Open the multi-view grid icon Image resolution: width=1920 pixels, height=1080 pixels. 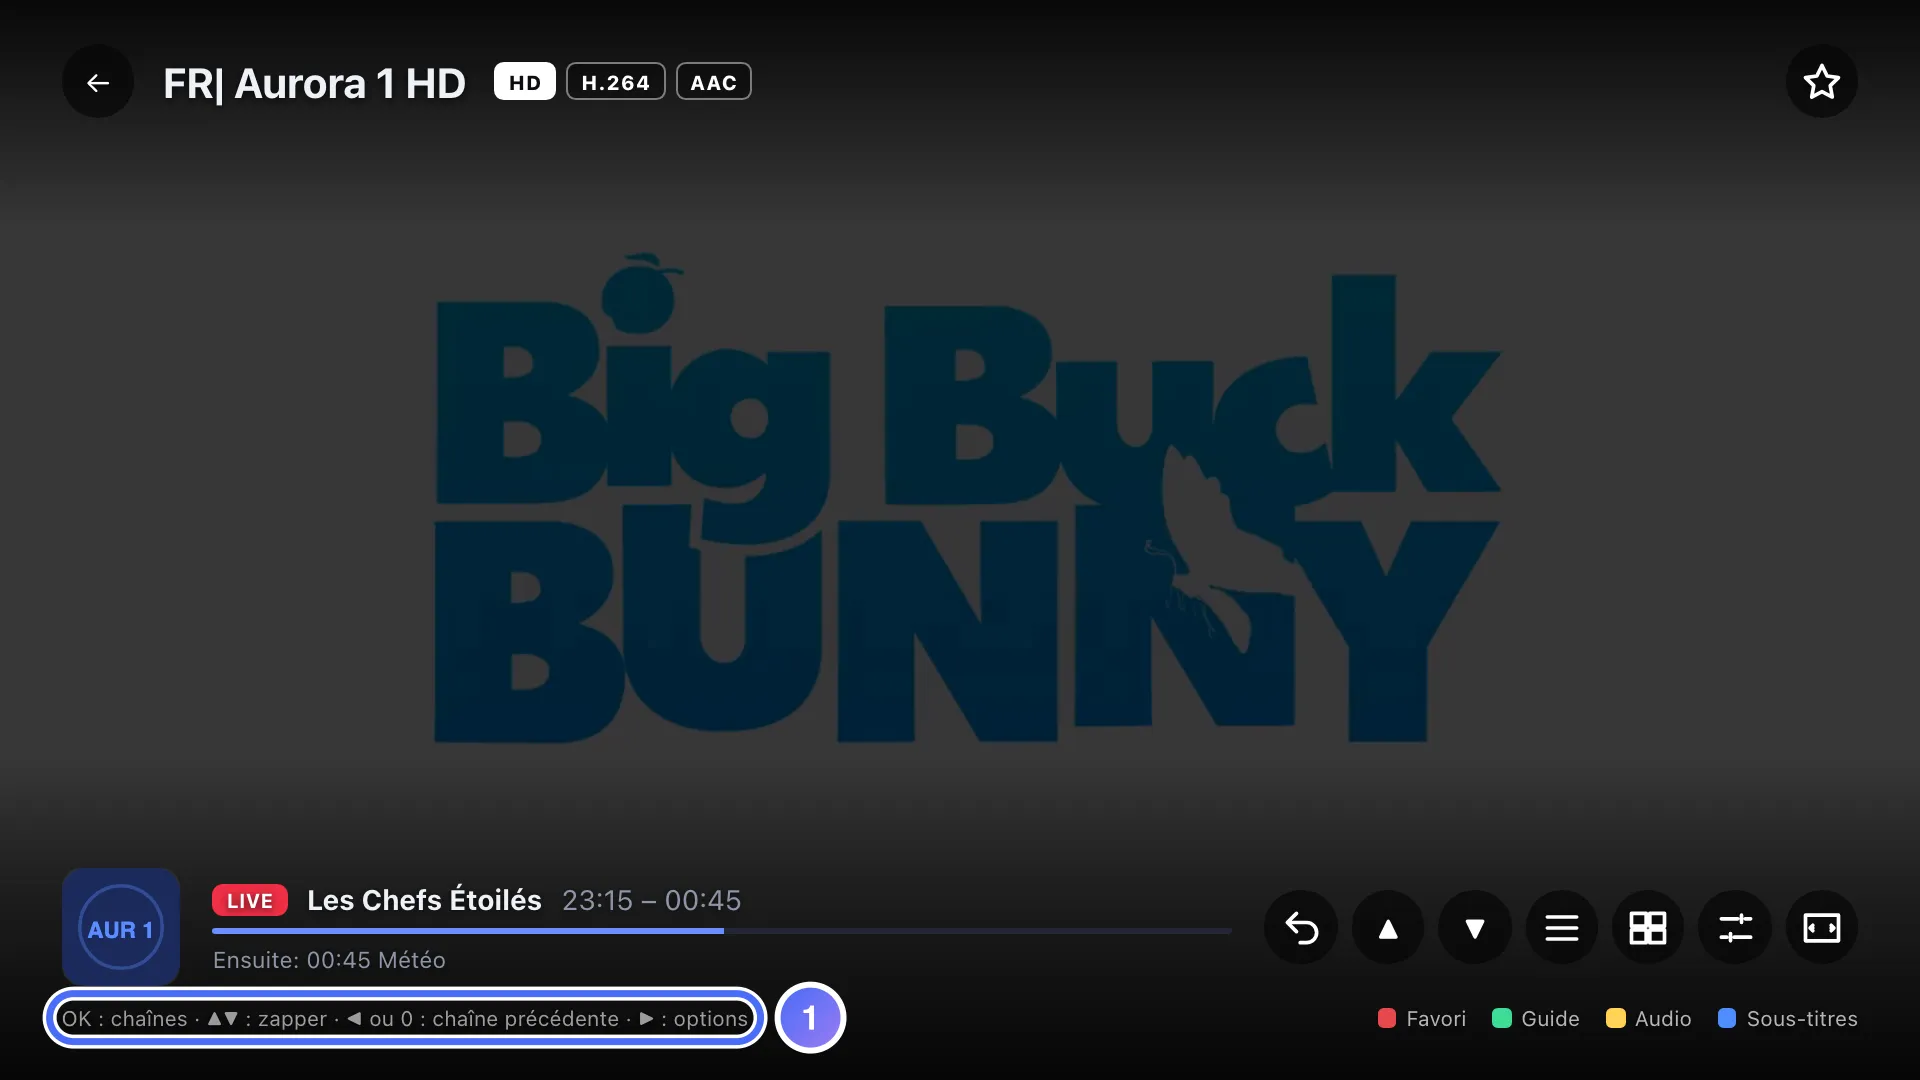click(1648, 928)
